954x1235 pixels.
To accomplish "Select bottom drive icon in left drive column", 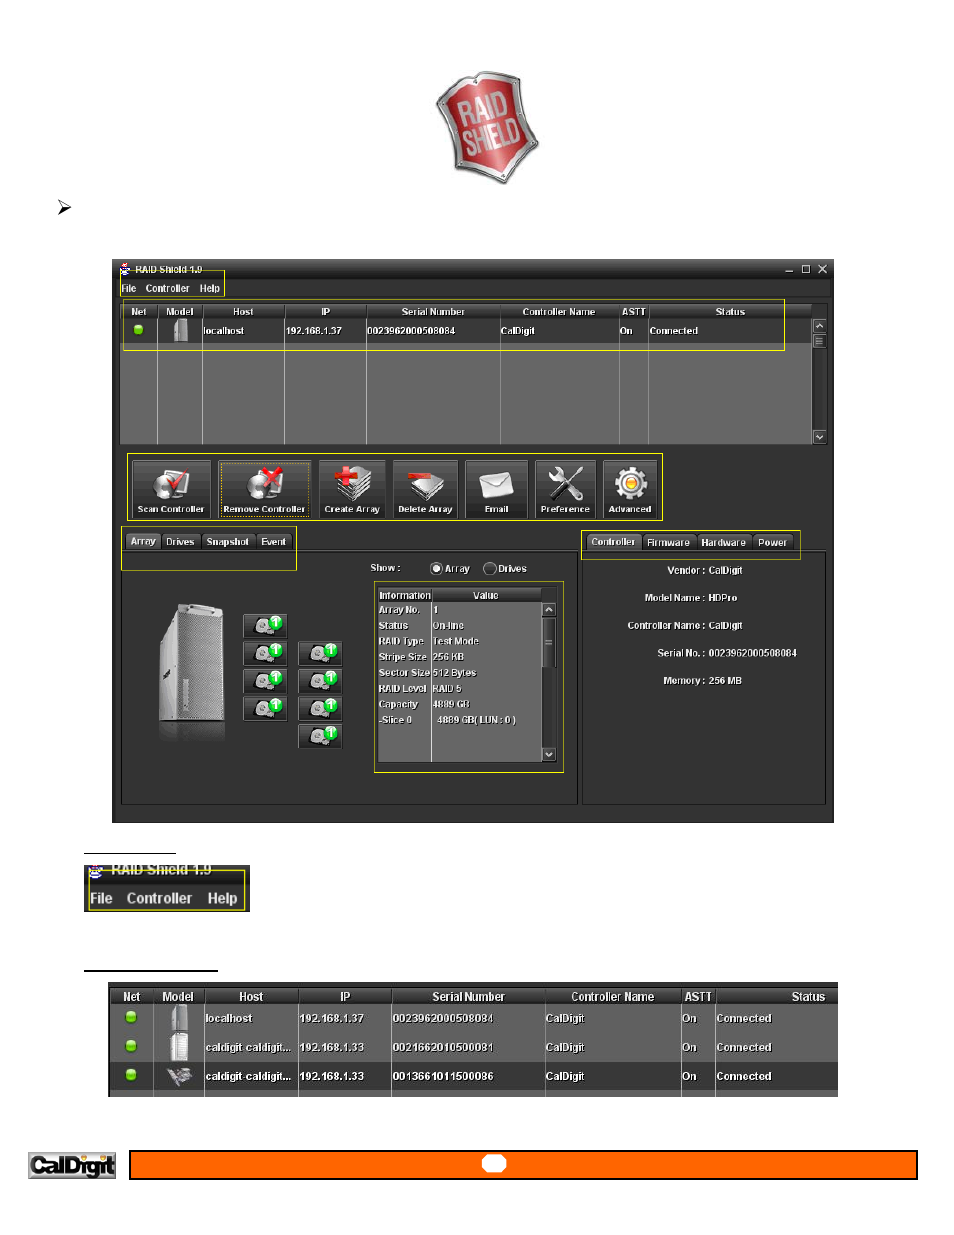I will pyautogui.click(x=265, y=708).
